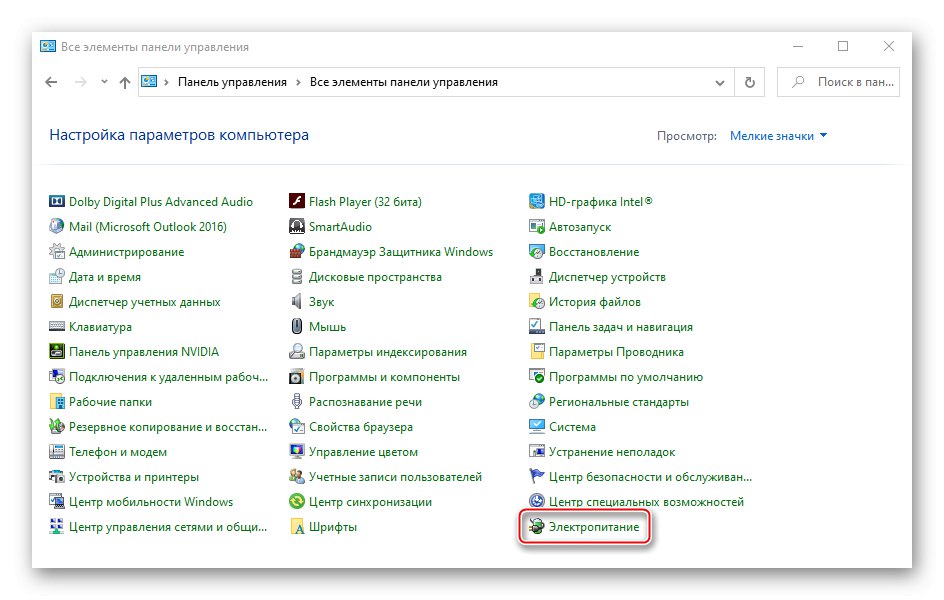Click the Клавиатура keyboard icon
The width and height of the screenshot is (944, 600).
[x=57, y=327]
